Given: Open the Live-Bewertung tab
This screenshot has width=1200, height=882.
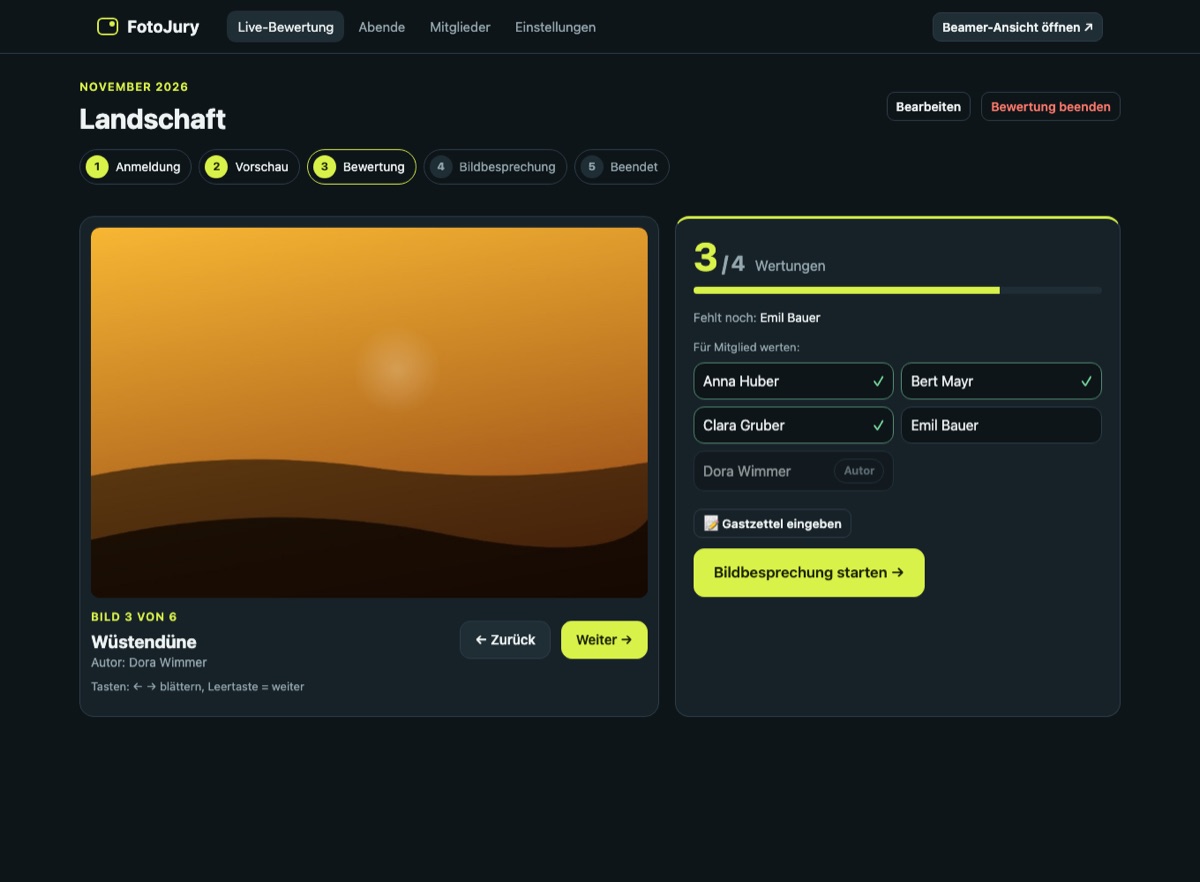Looking at the screenshot, I should pos(285,27).
